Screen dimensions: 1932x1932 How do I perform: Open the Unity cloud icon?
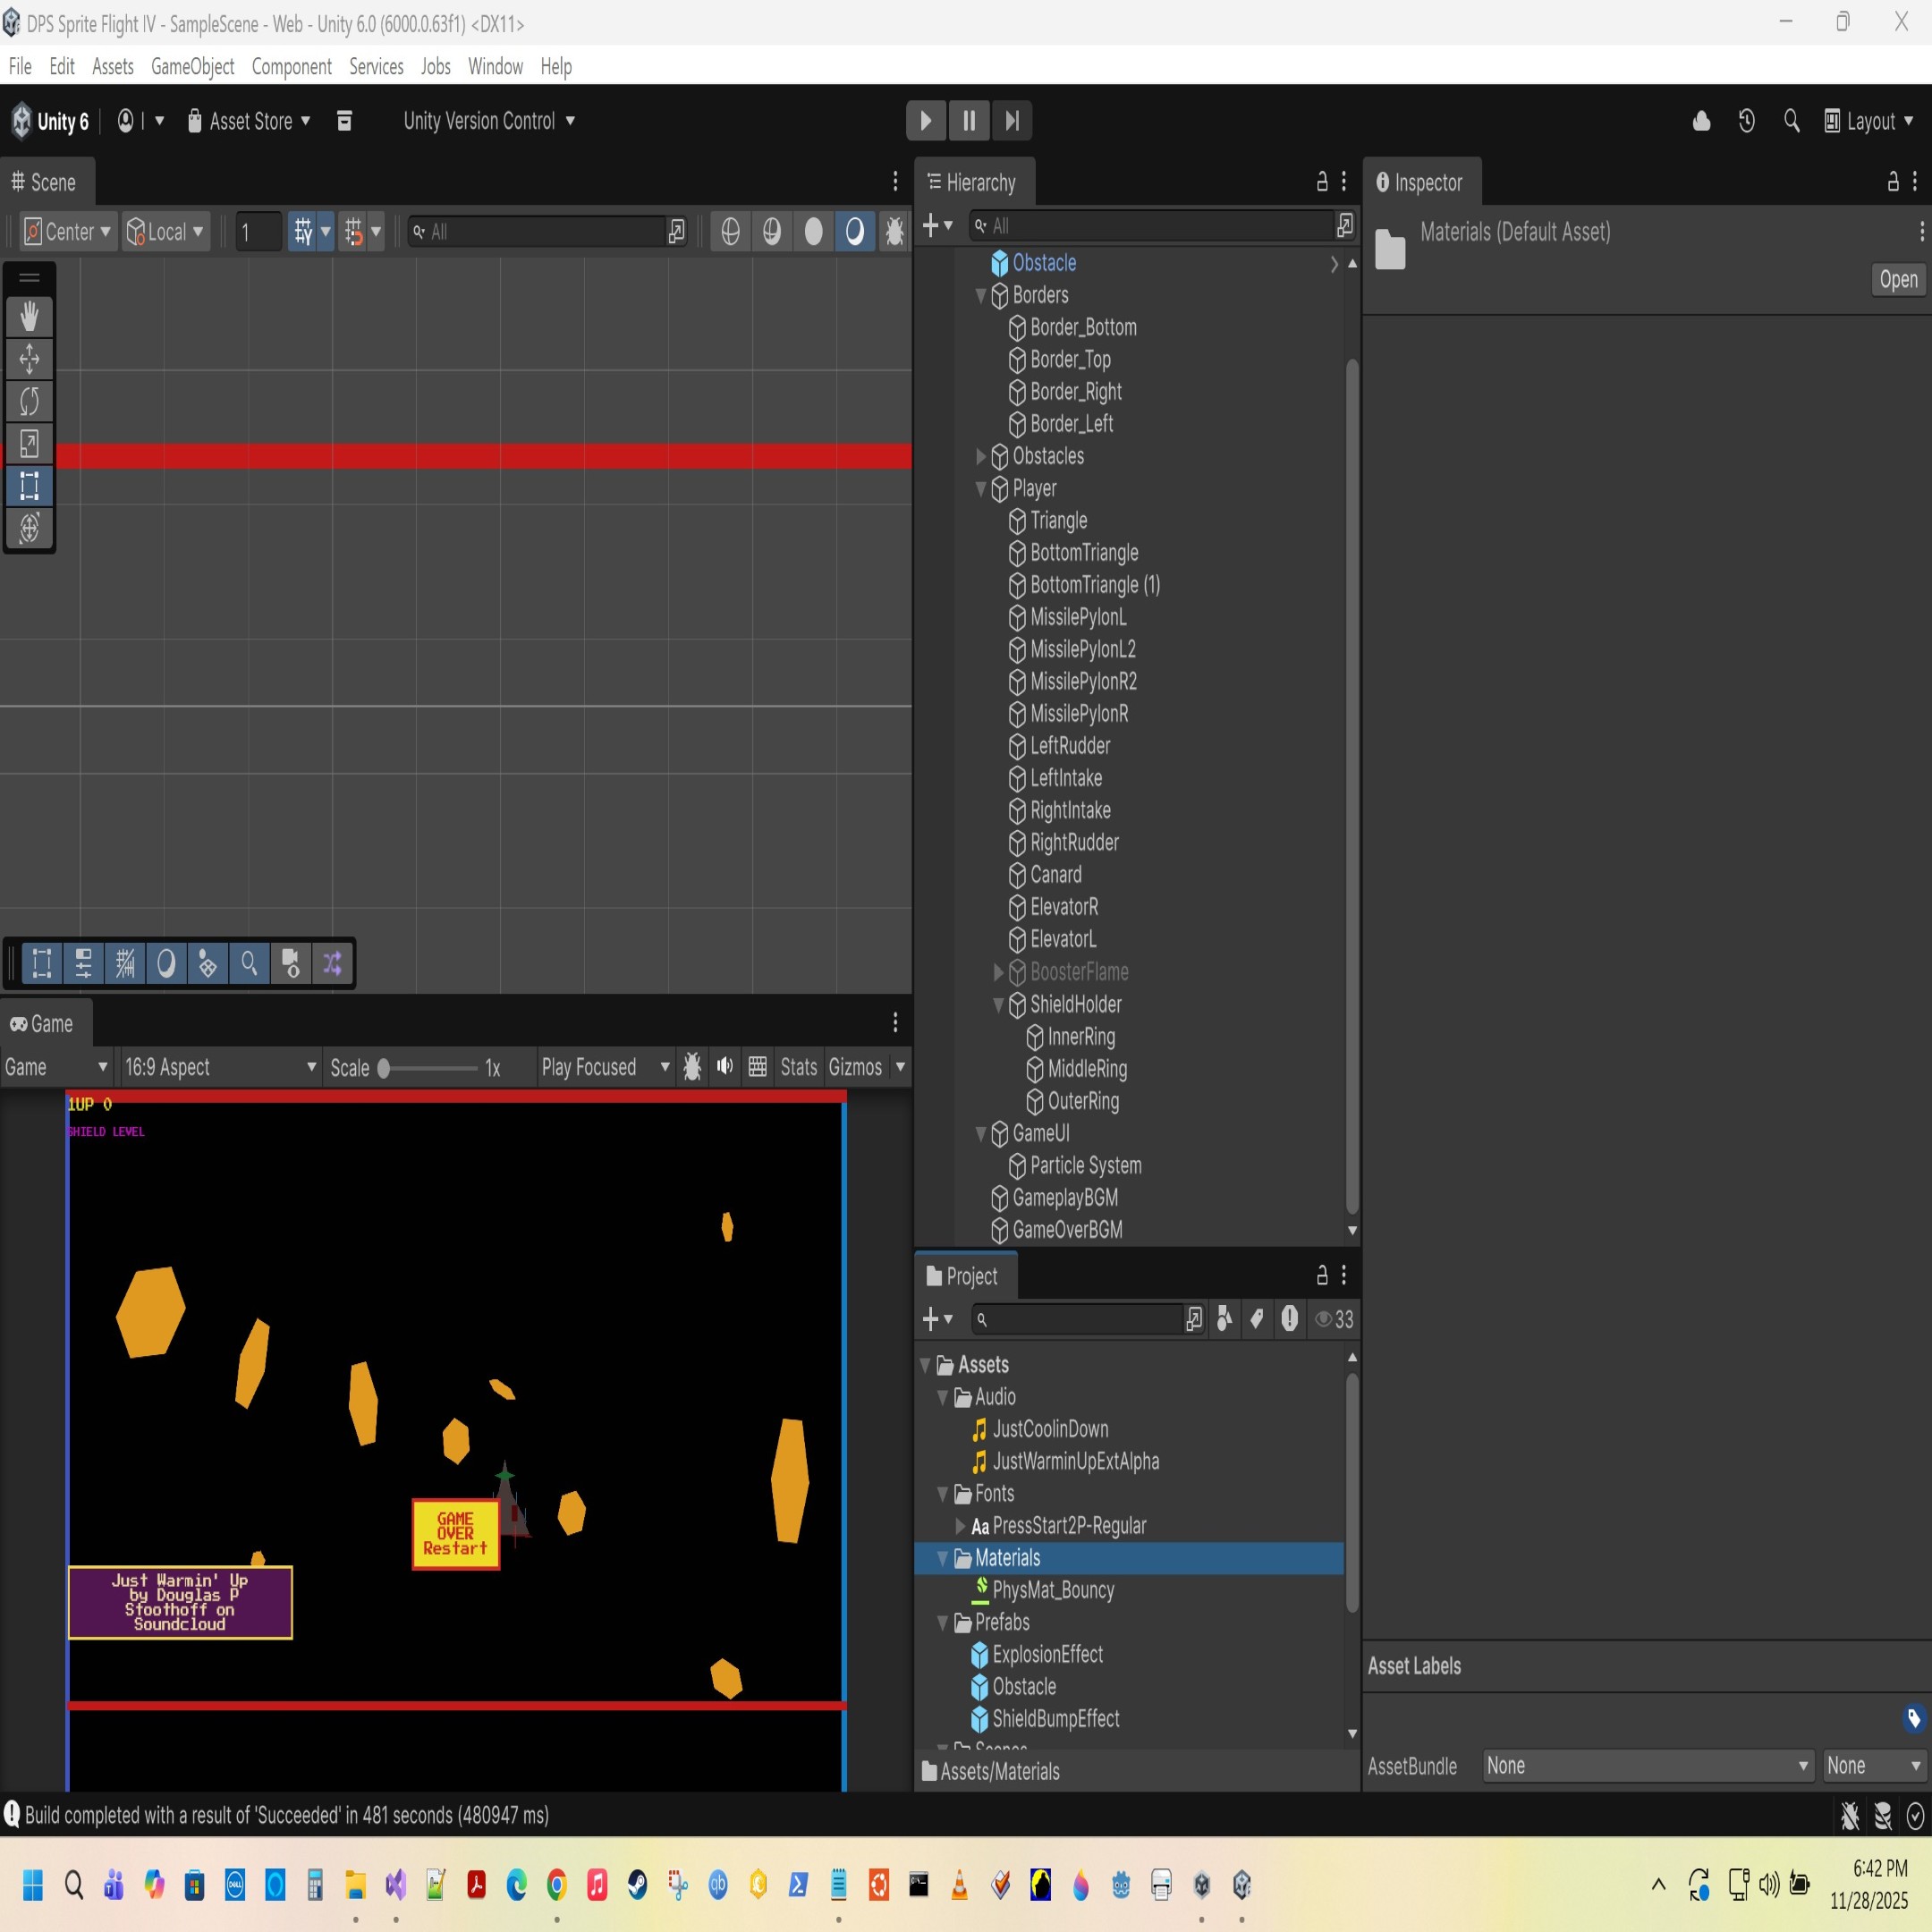click(1701, 121)
